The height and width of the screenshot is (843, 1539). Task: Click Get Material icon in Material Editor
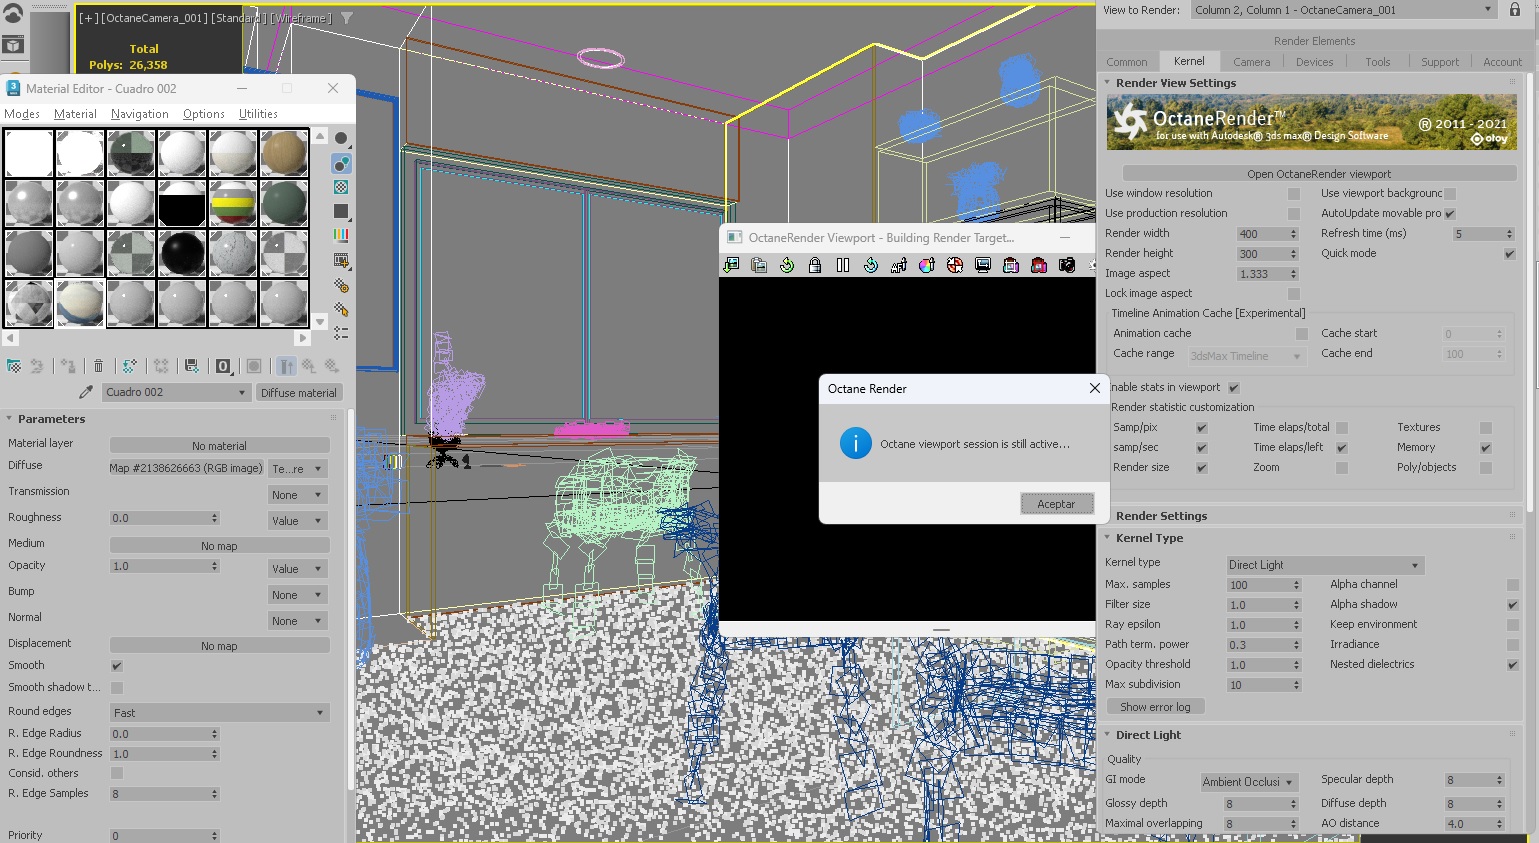click(14, 366)
